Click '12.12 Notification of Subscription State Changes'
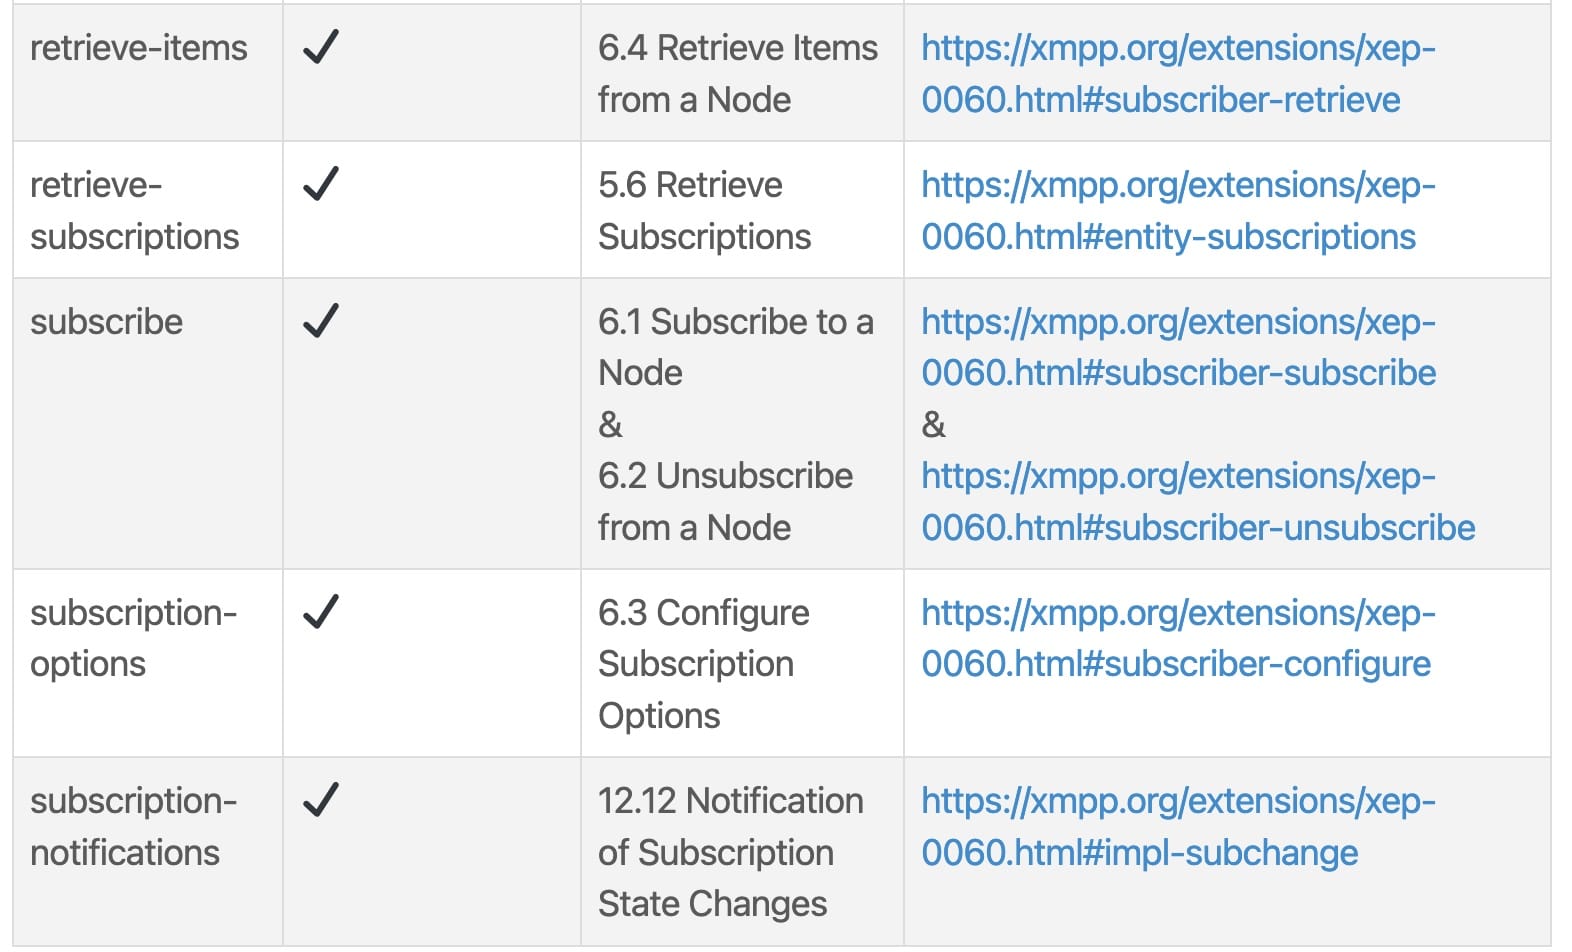1572x952 pixels. (x=730, y=852)
